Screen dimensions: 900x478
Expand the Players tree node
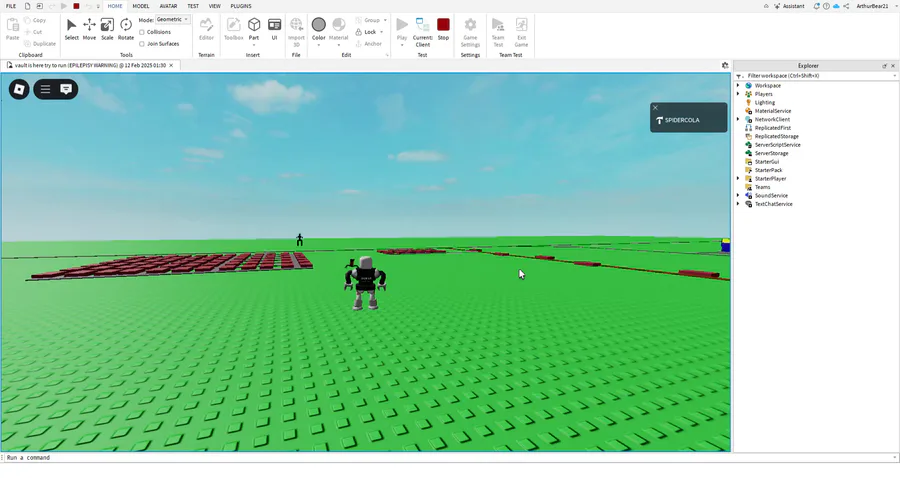coord(738,94)
